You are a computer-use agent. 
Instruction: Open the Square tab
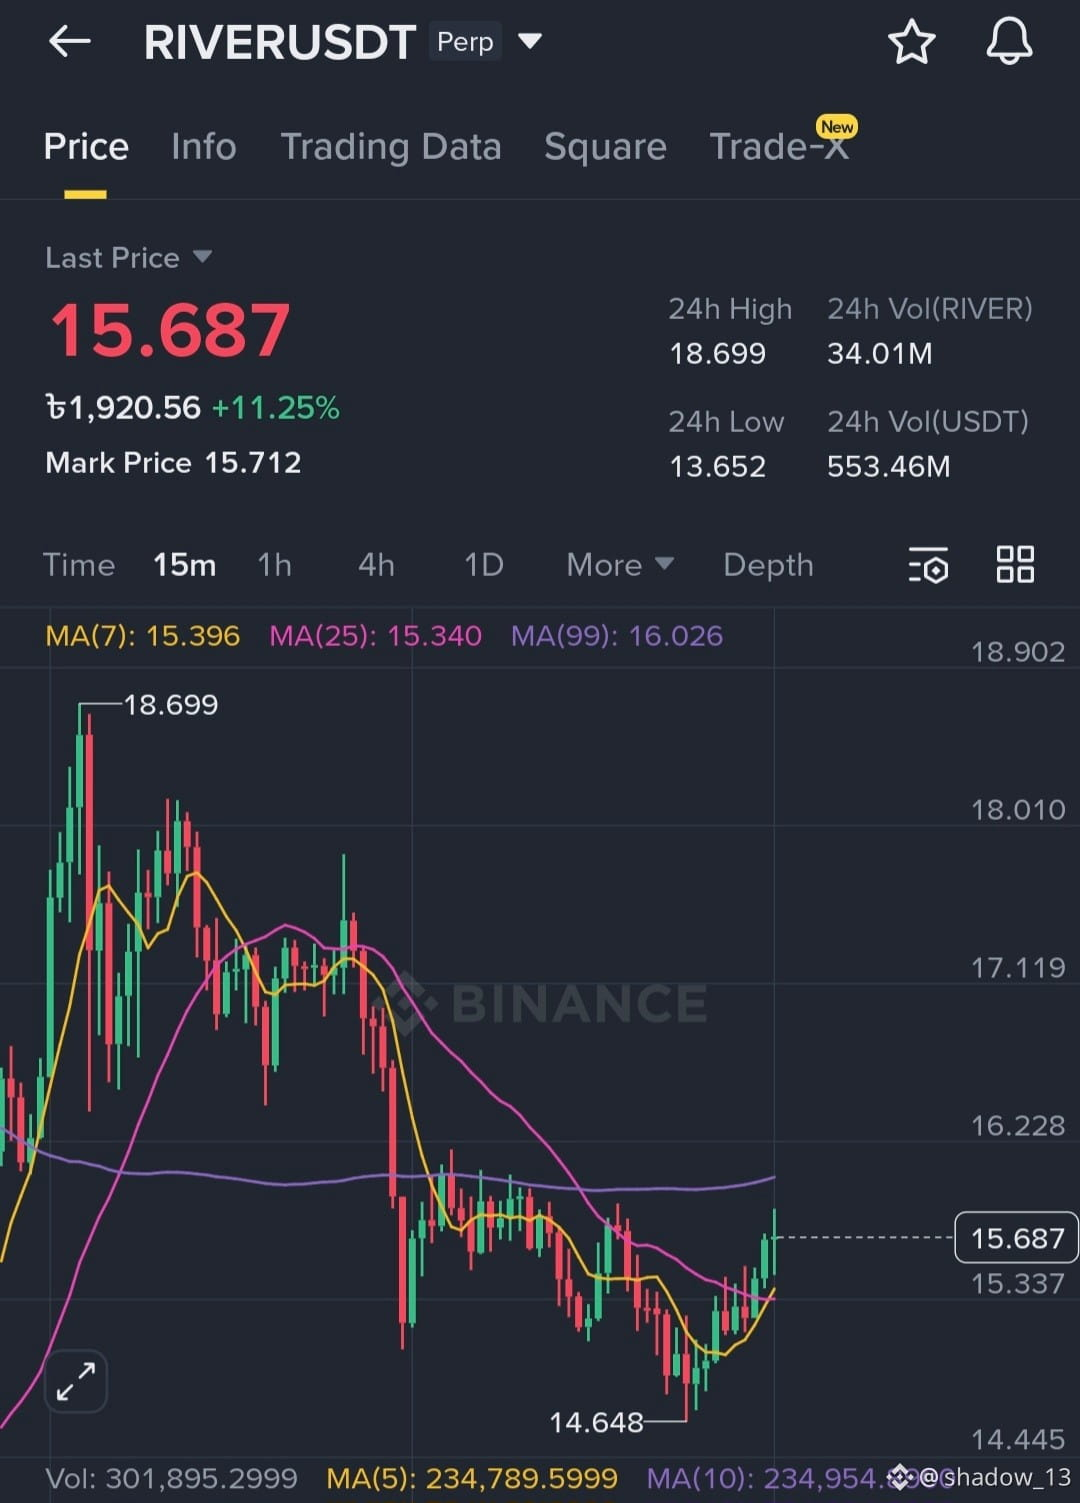click(x=605, y=147)
